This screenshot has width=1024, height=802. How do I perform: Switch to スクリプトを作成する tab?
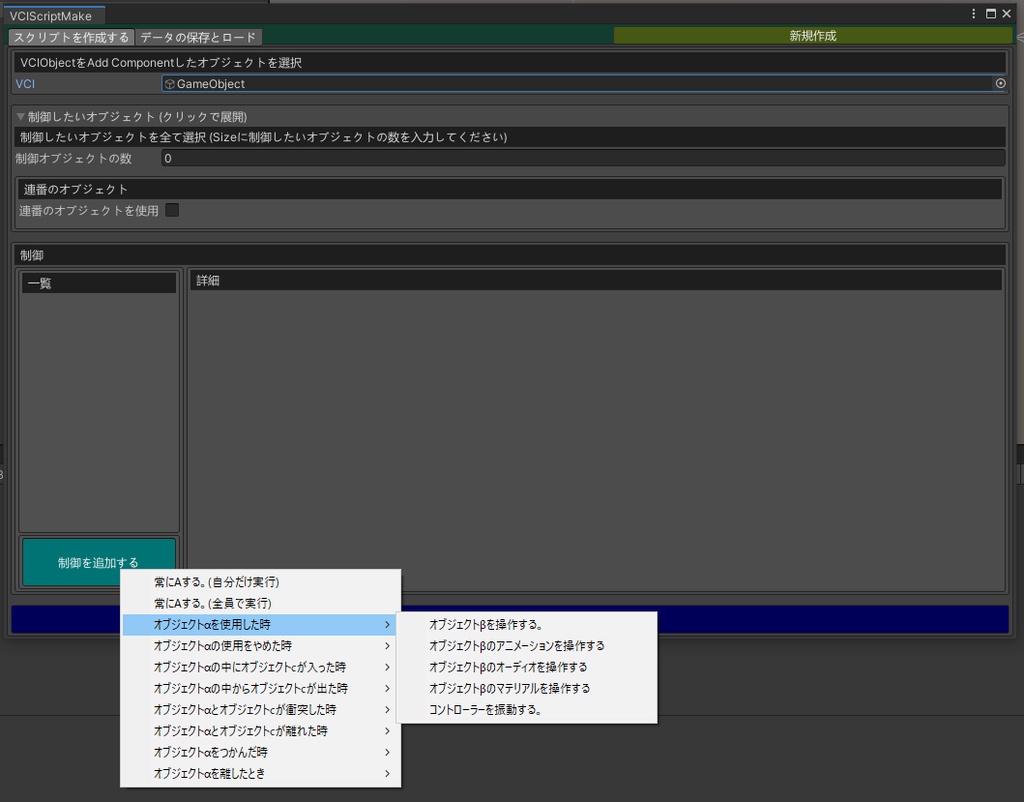coord(70,36)
